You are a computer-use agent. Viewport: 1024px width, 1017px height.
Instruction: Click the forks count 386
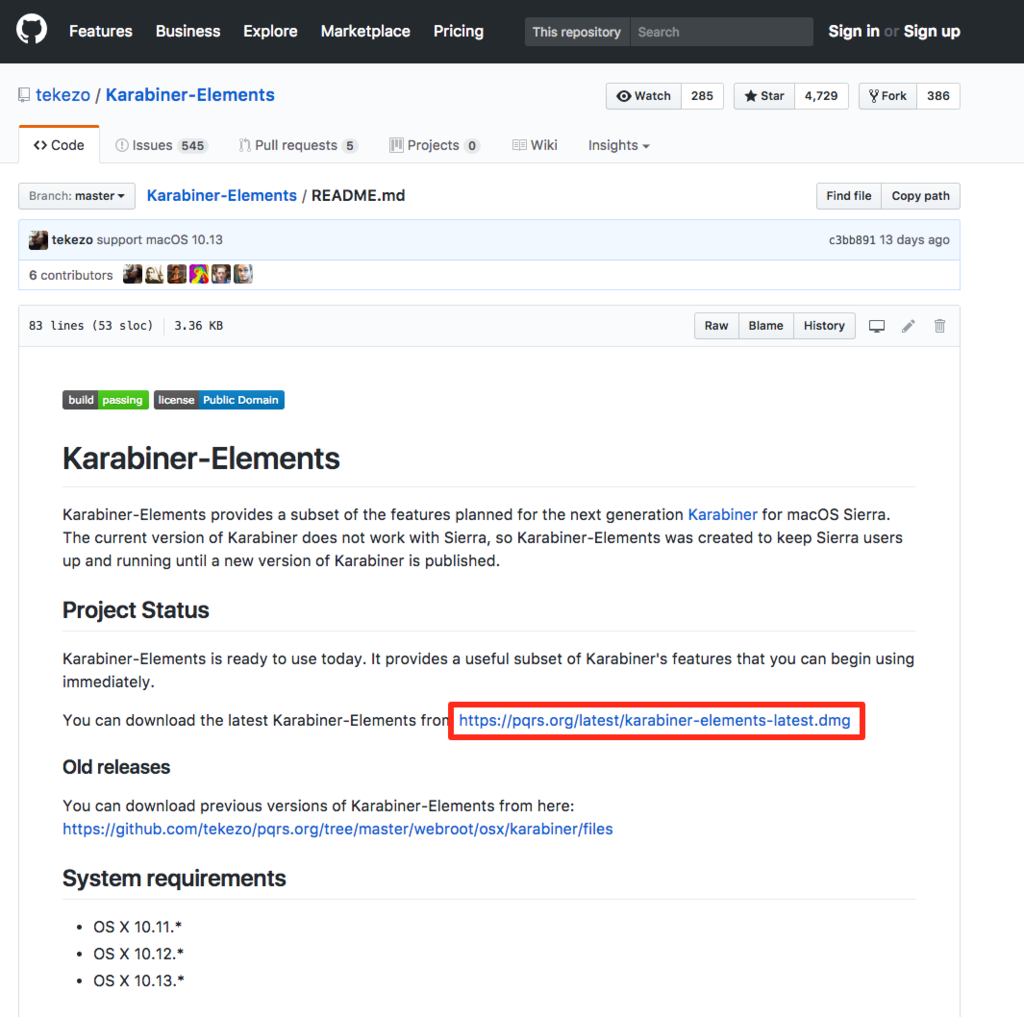tap(938, 96)
